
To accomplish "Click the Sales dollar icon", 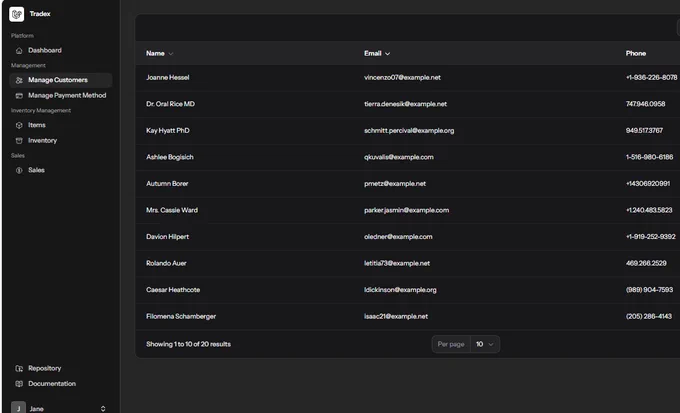I will (x=19, y=170).
